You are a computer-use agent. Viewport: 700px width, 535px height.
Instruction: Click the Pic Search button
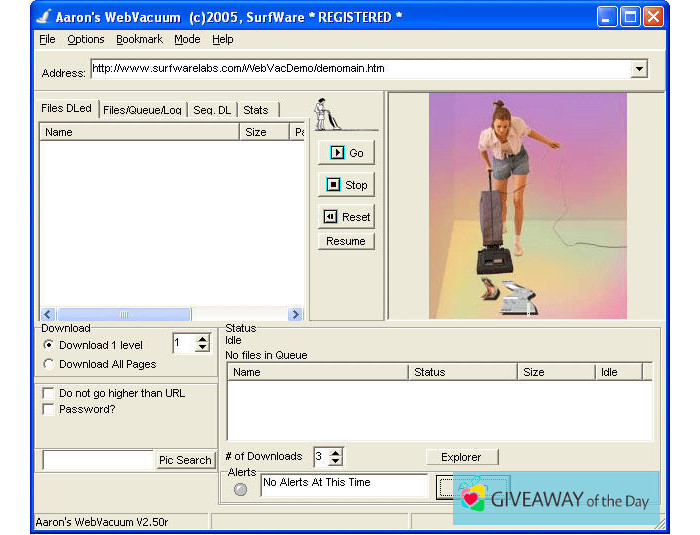click(x=185, y=460)
